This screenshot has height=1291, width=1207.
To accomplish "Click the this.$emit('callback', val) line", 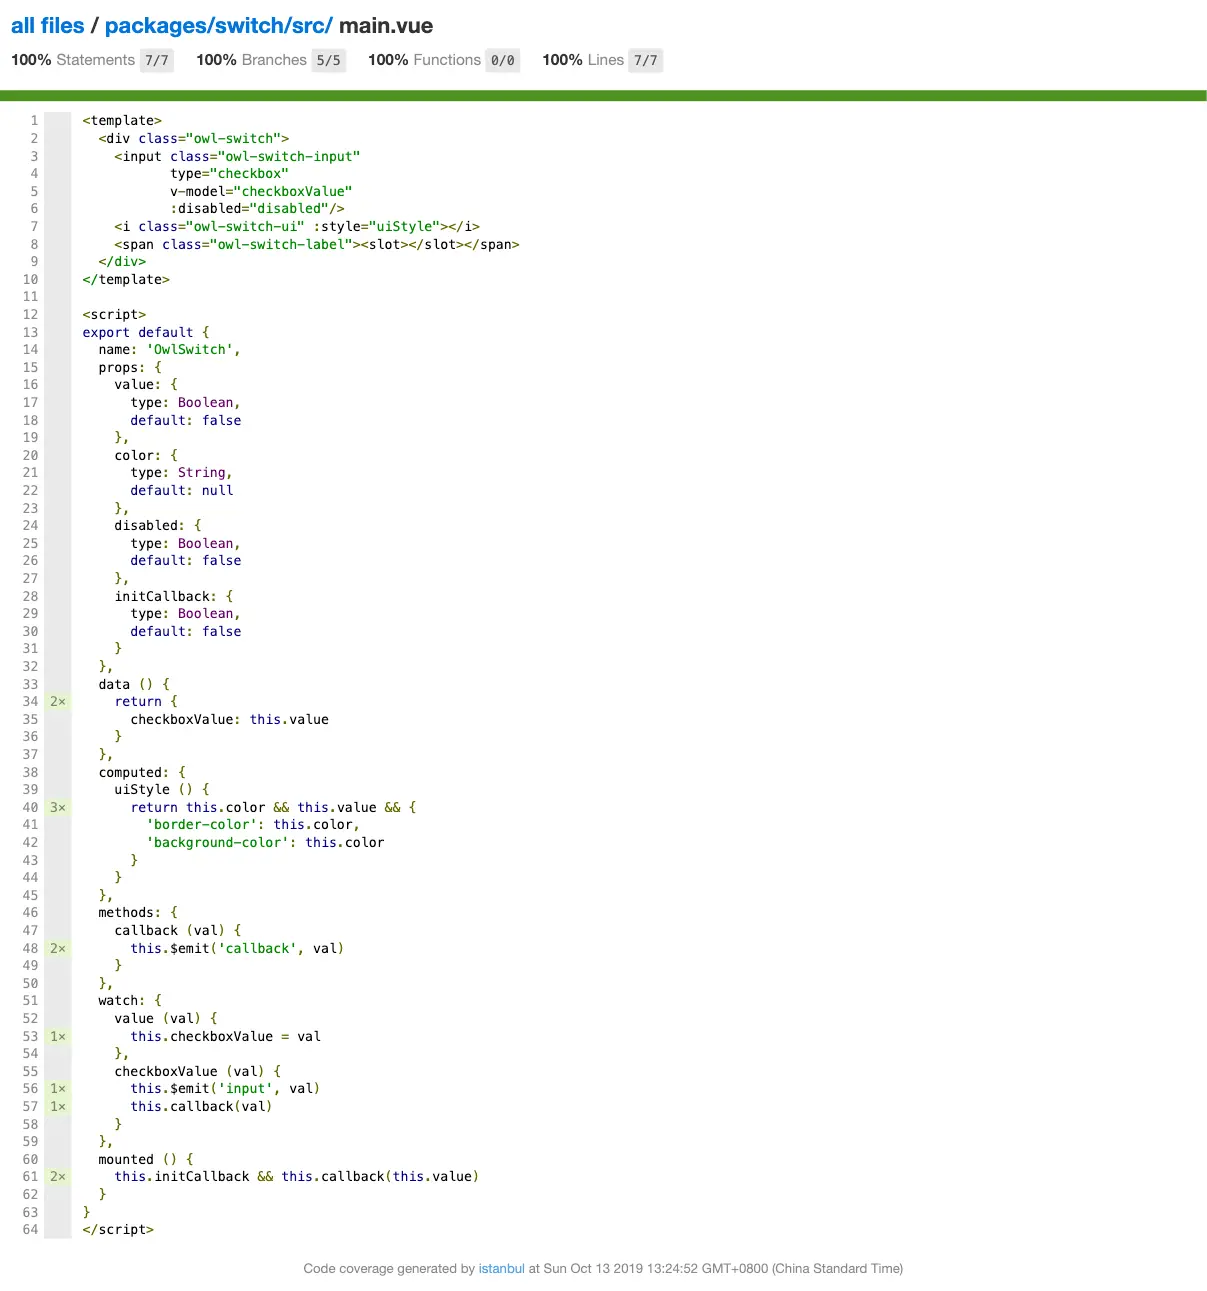I will pos(237,948).
